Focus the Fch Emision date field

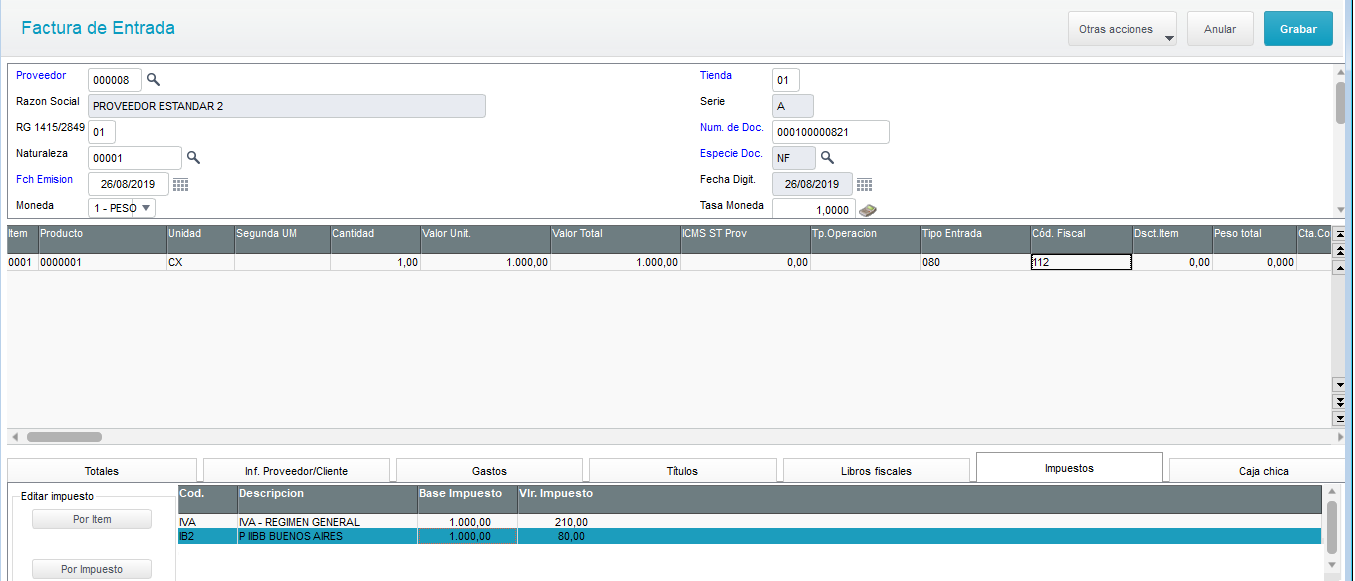click(128, 184)
